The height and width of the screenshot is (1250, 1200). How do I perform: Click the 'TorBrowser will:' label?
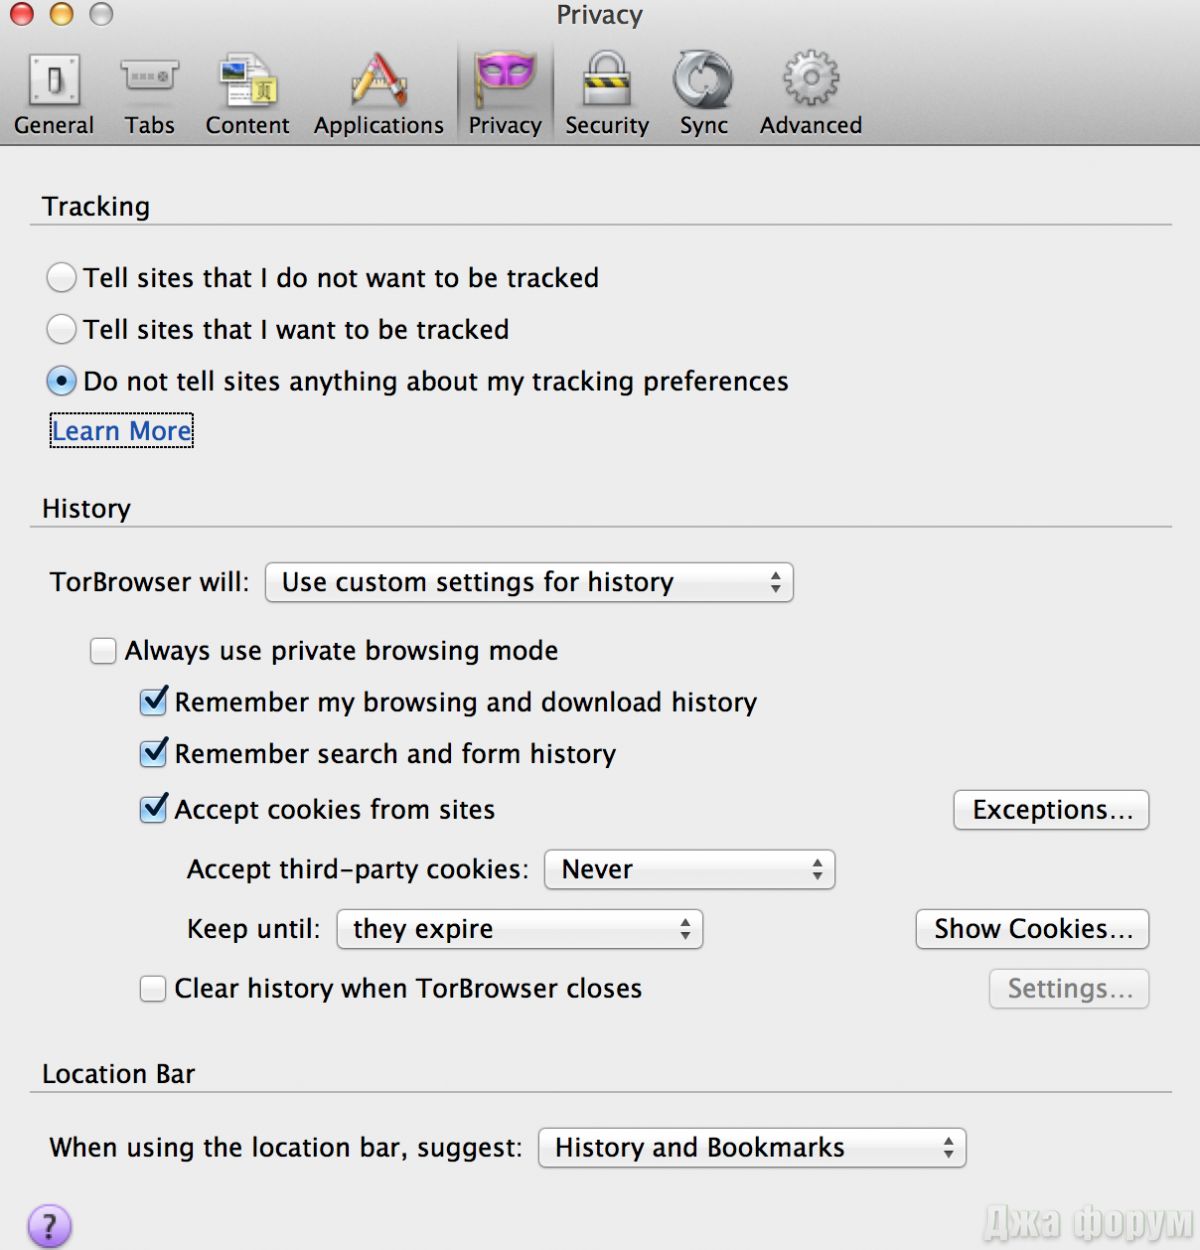coord(150,582)
